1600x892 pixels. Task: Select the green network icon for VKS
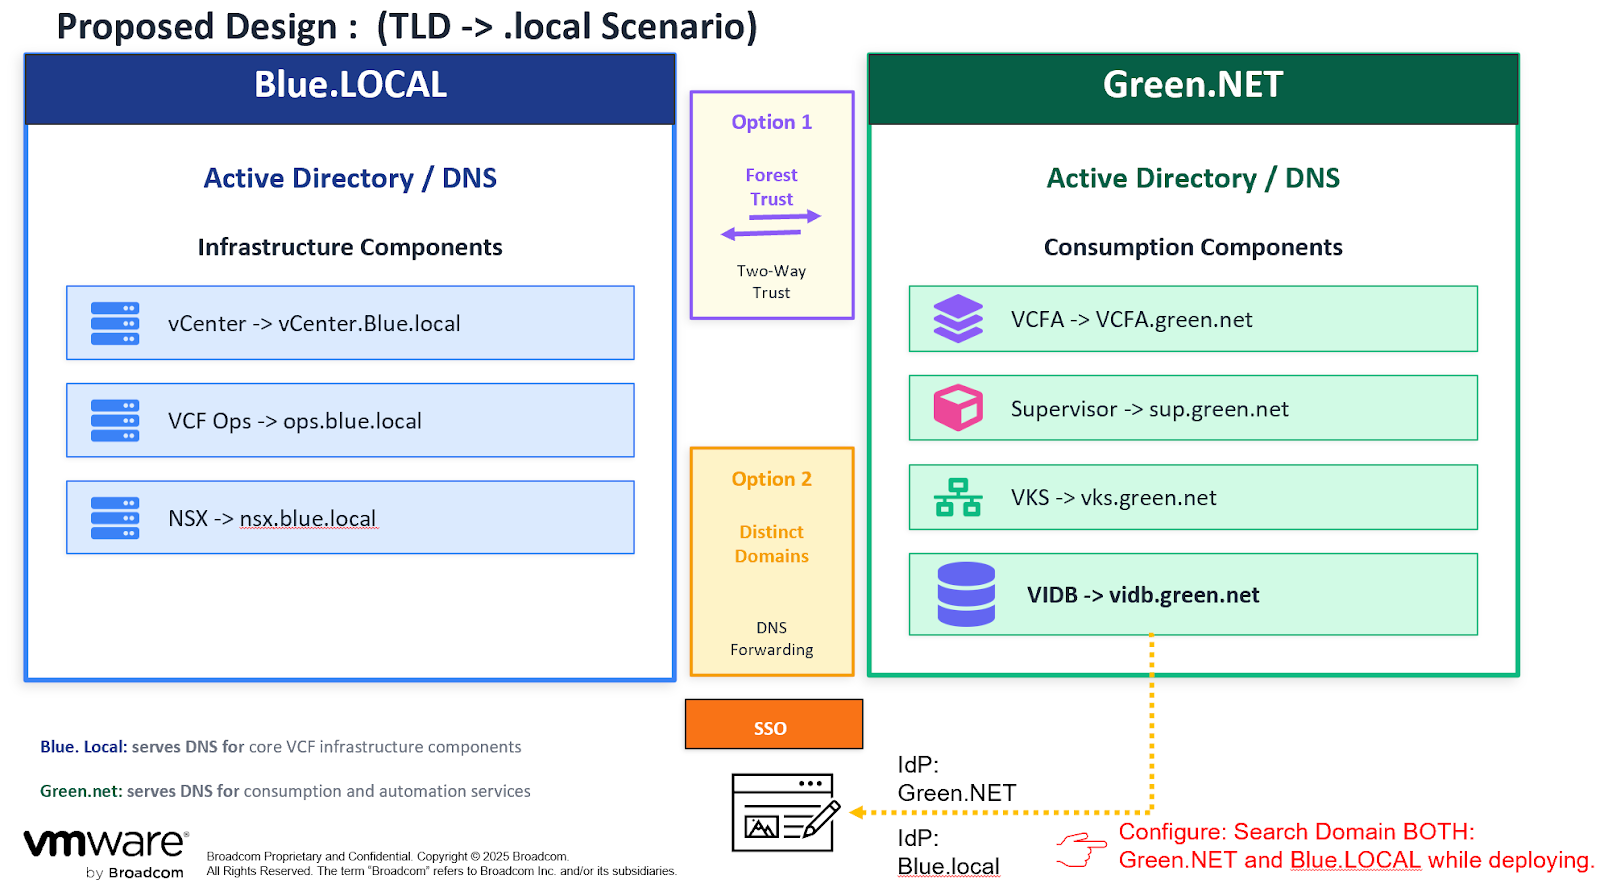(x=958, y=497)
